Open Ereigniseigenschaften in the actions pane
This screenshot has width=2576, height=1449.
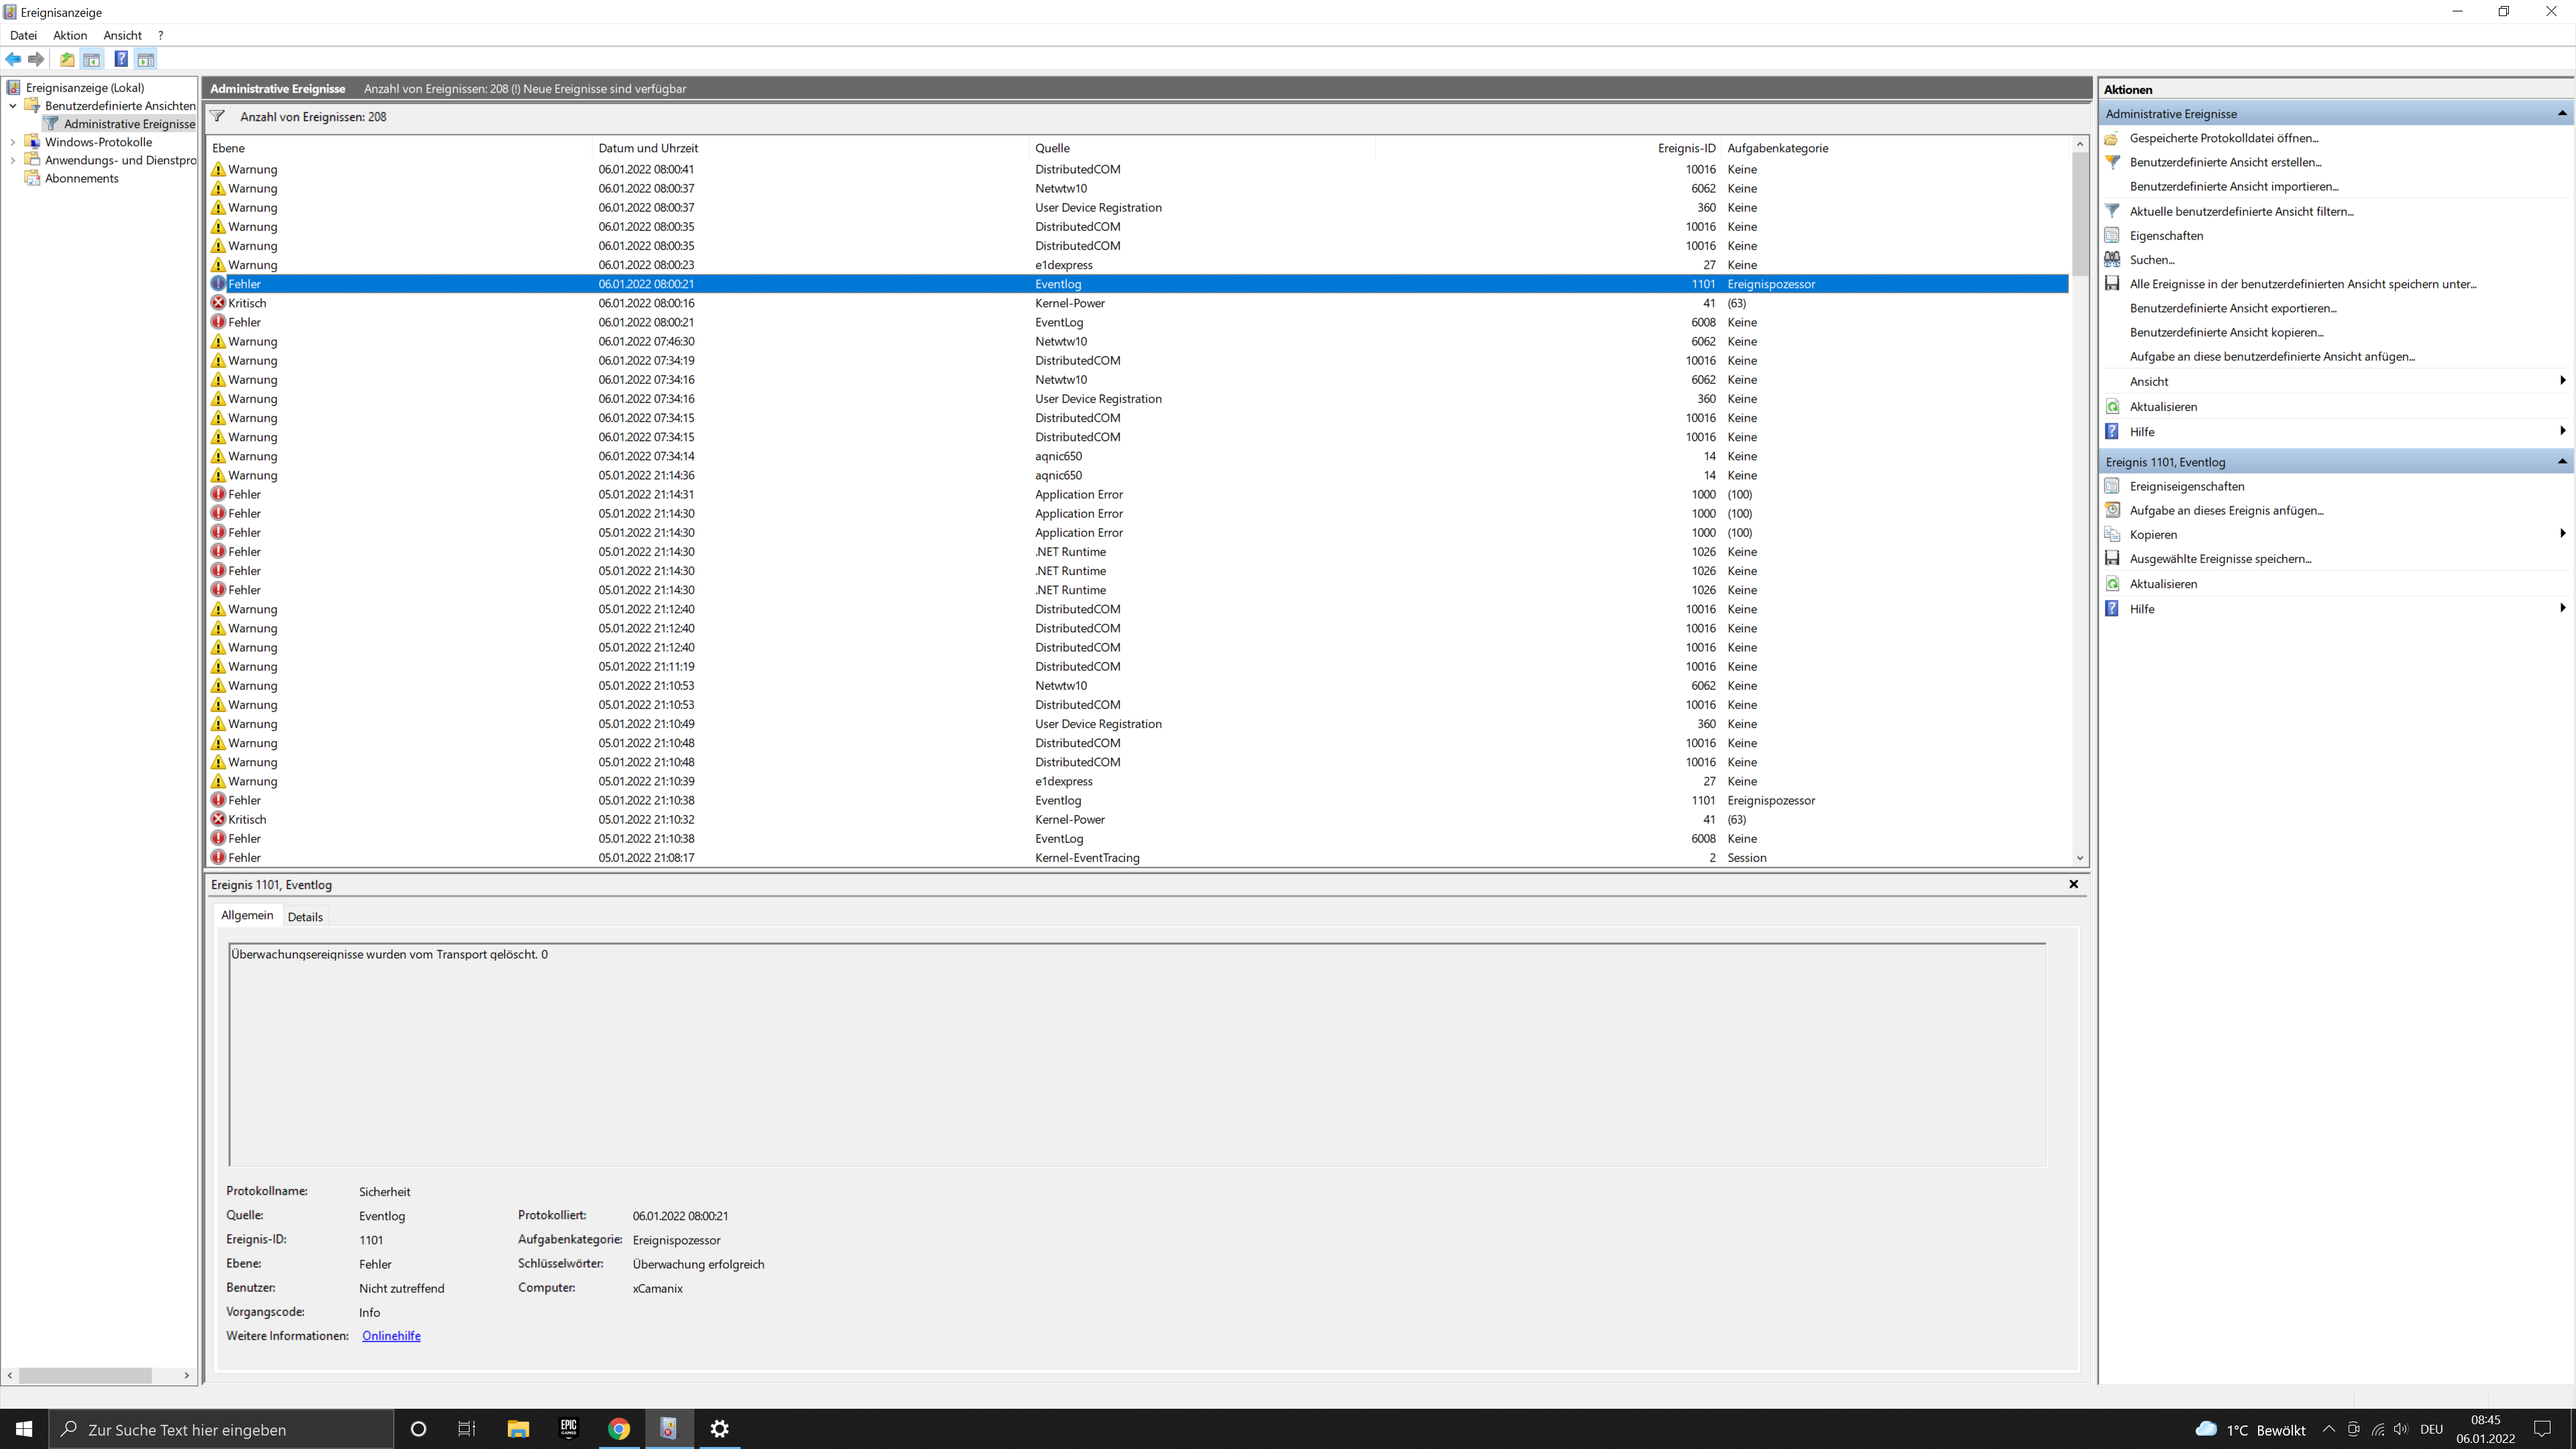pyautogui.click(x=2186, y=486)
